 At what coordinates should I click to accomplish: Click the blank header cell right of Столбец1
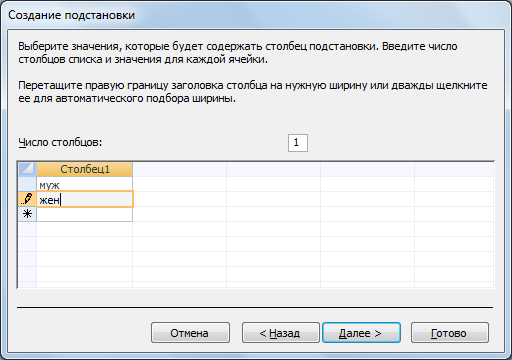tap(179, 169)
